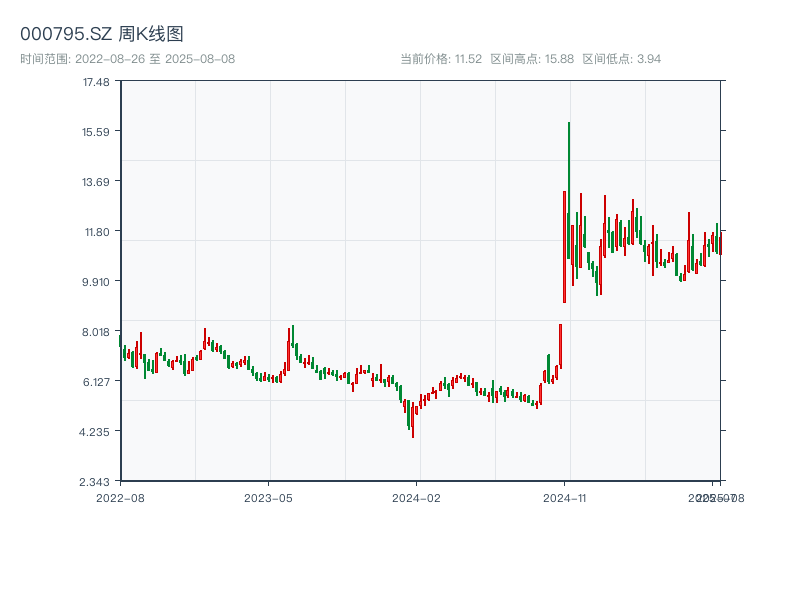Click y-axis label 9.910
Image resolution: width=800 pixels, height=600 pixels.
pos(96,282)
